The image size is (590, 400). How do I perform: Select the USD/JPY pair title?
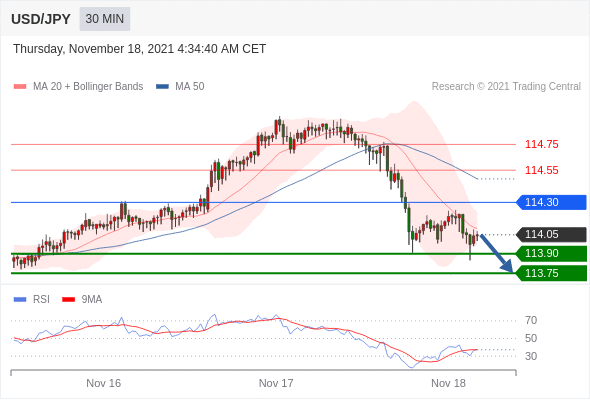pos(41,19)
